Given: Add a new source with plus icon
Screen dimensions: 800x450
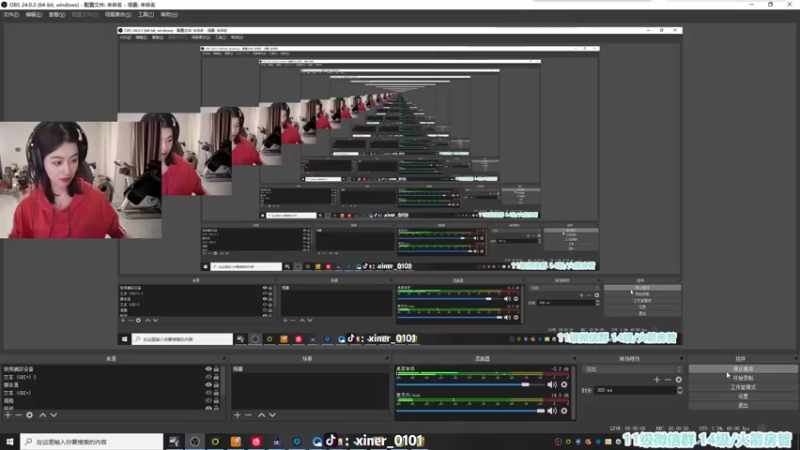Looking at the screenshot, I should (8, 415).
